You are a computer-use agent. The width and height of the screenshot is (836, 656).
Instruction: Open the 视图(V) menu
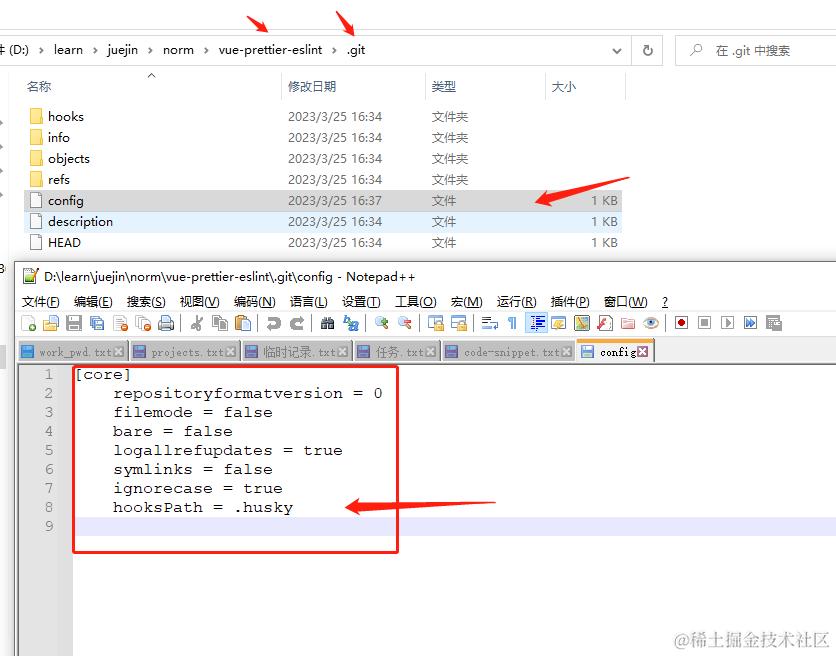[199, 302]
